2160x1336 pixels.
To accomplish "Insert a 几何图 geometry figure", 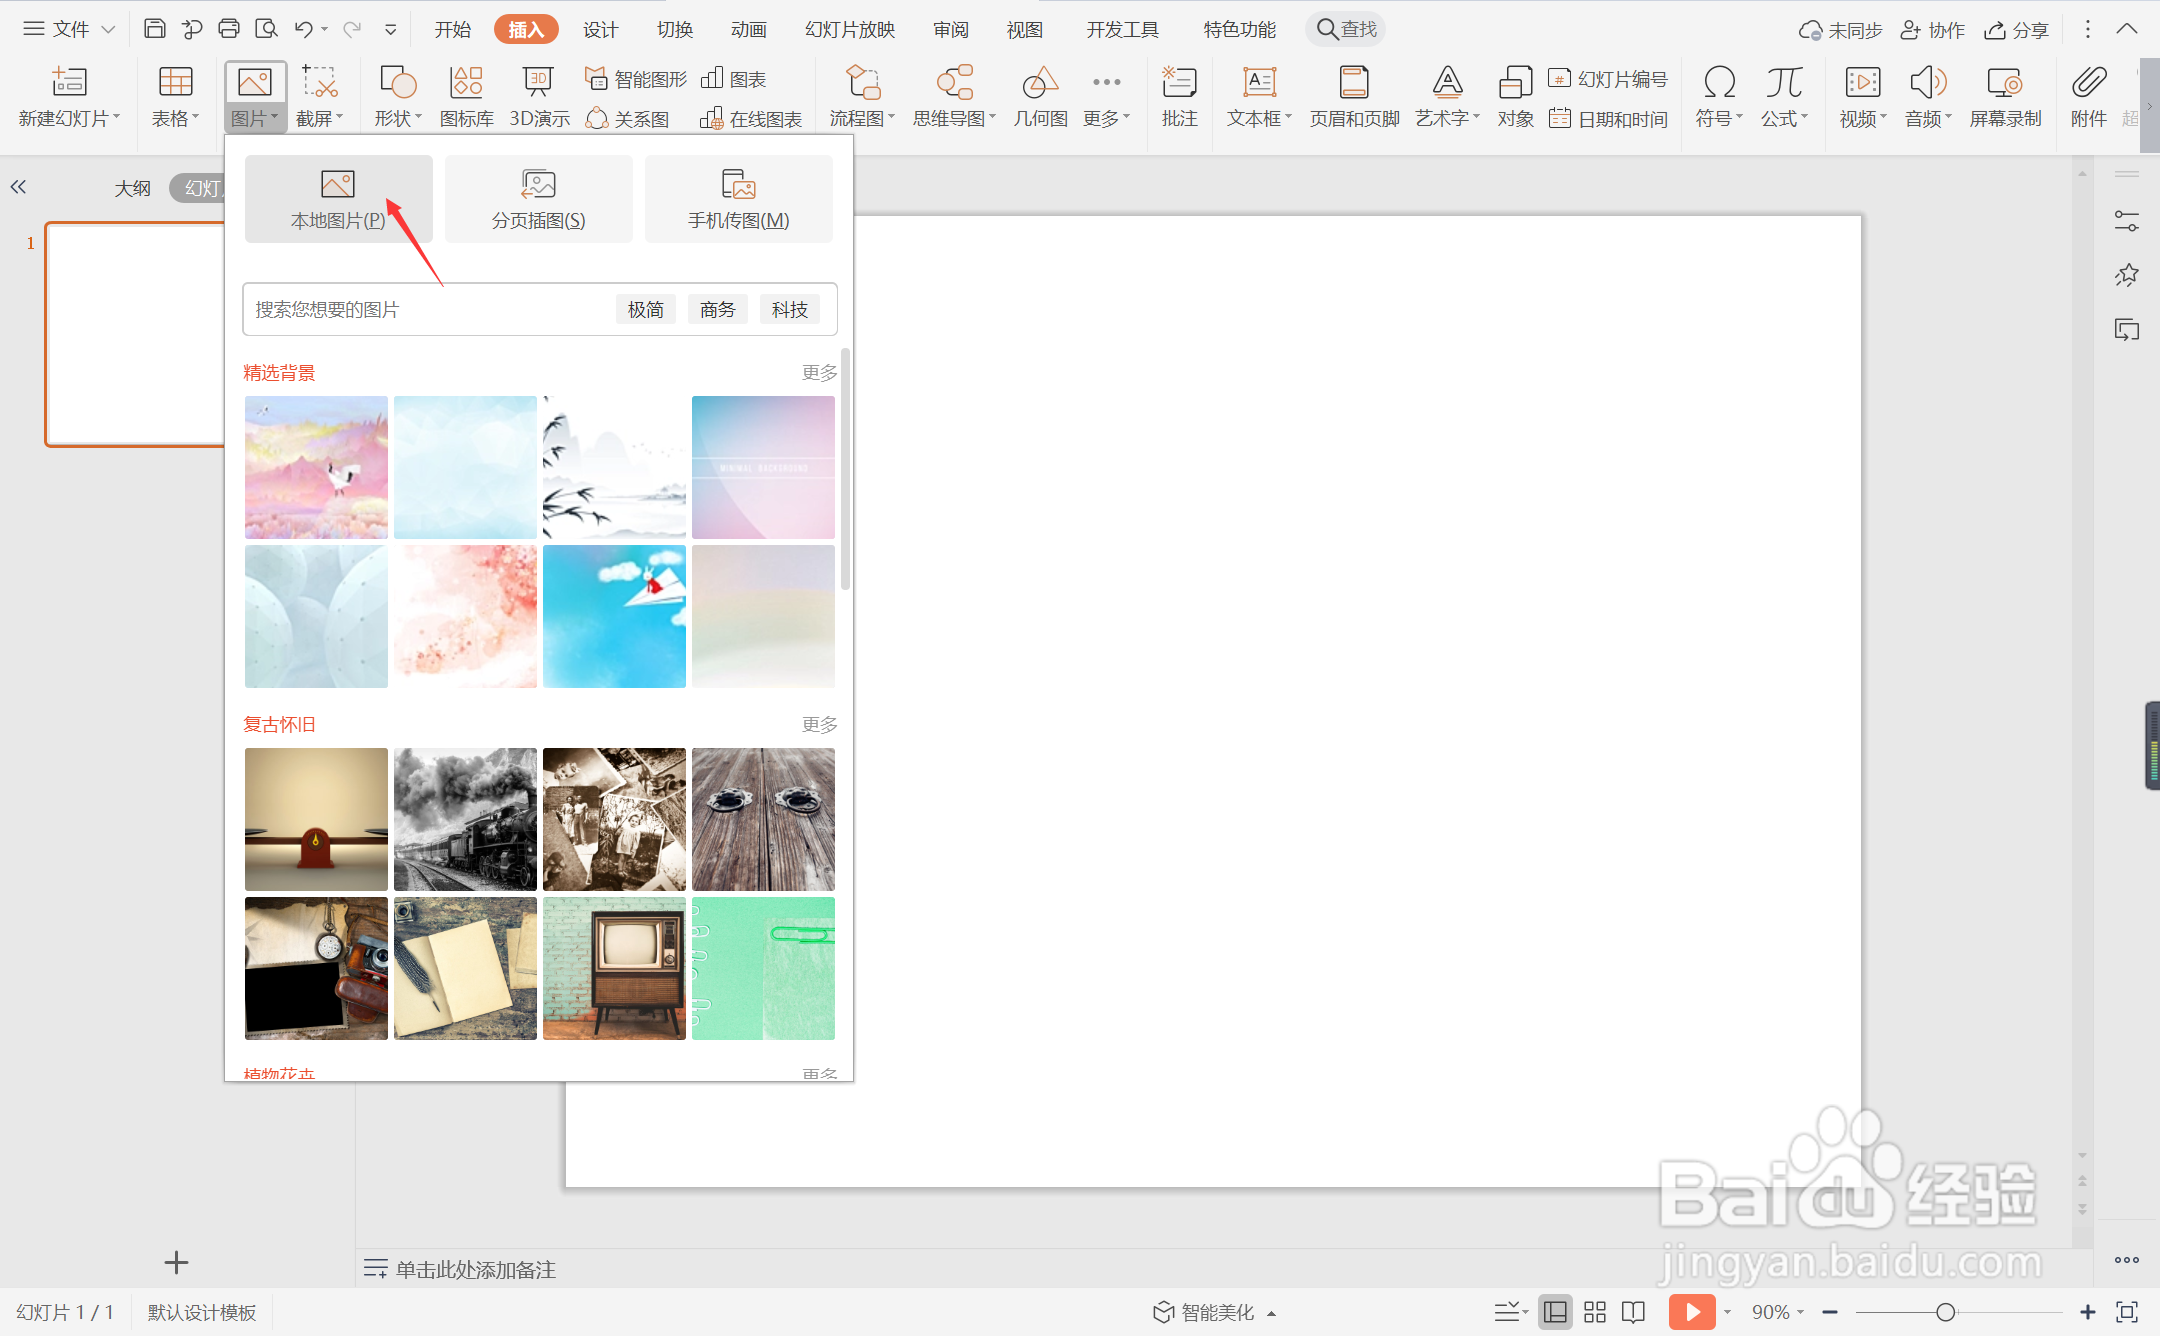I will [x=1040, y=97].
